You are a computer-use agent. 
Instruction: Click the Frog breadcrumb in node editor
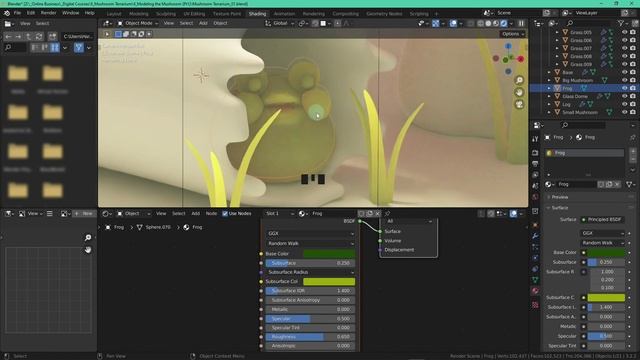[x=115, y=227]
